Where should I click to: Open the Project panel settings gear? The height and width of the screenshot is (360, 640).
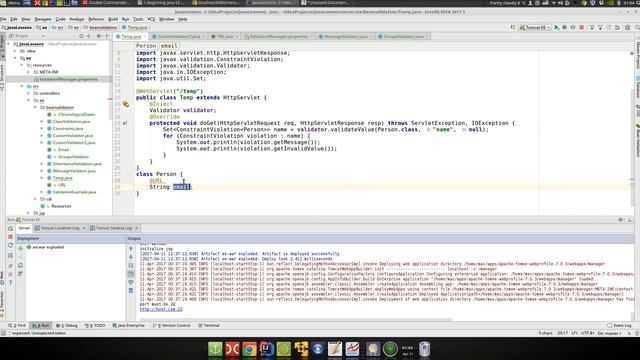(99, 36)
